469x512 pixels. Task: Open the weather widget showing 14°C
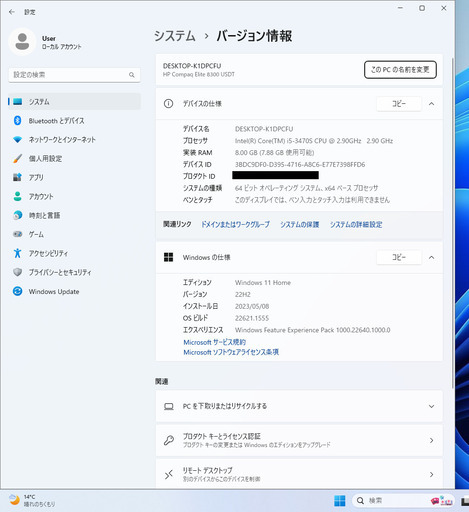click(32, 500)
